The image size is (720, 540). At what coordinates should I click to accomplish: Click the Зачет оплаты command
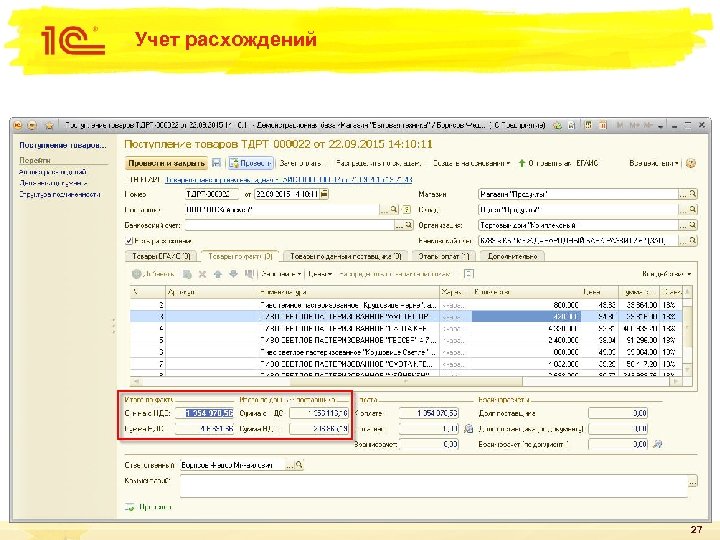[x=300, y=163]
